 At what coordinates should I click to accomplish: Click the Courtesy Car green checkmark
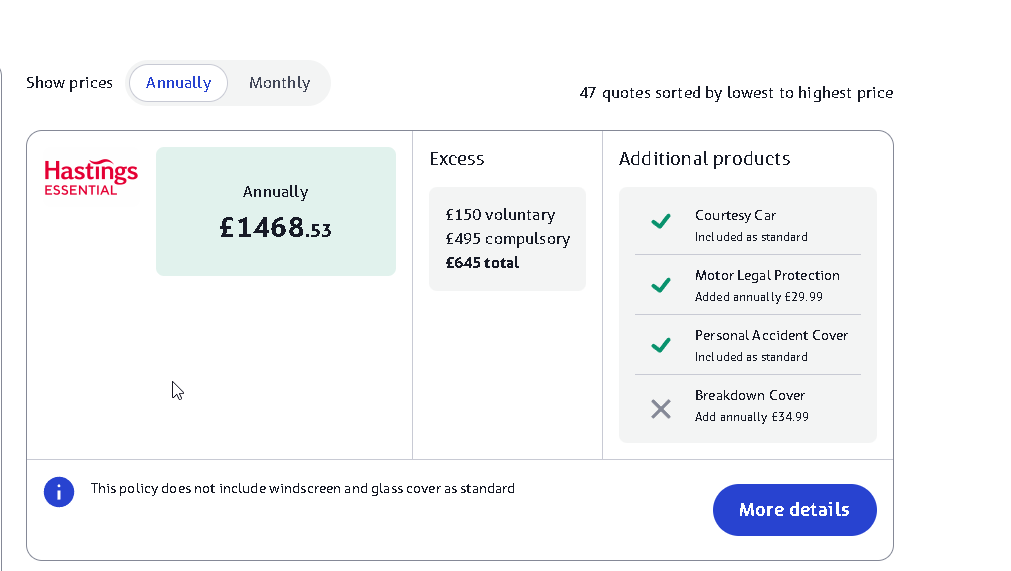660,222
